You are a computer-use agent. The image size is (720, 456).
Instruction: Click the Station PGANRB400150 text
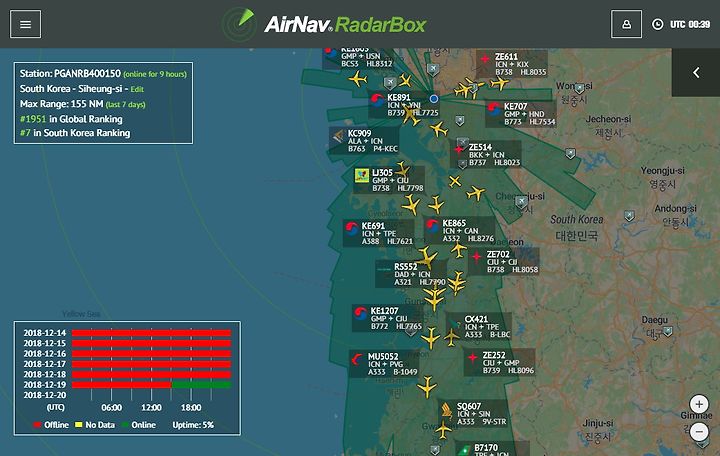[x=70, y=73]
